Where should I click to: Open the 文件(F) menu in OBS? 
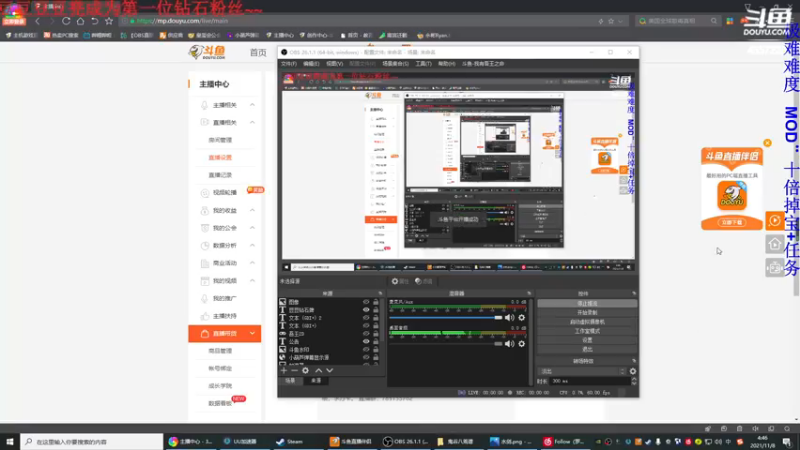point(288,64)
